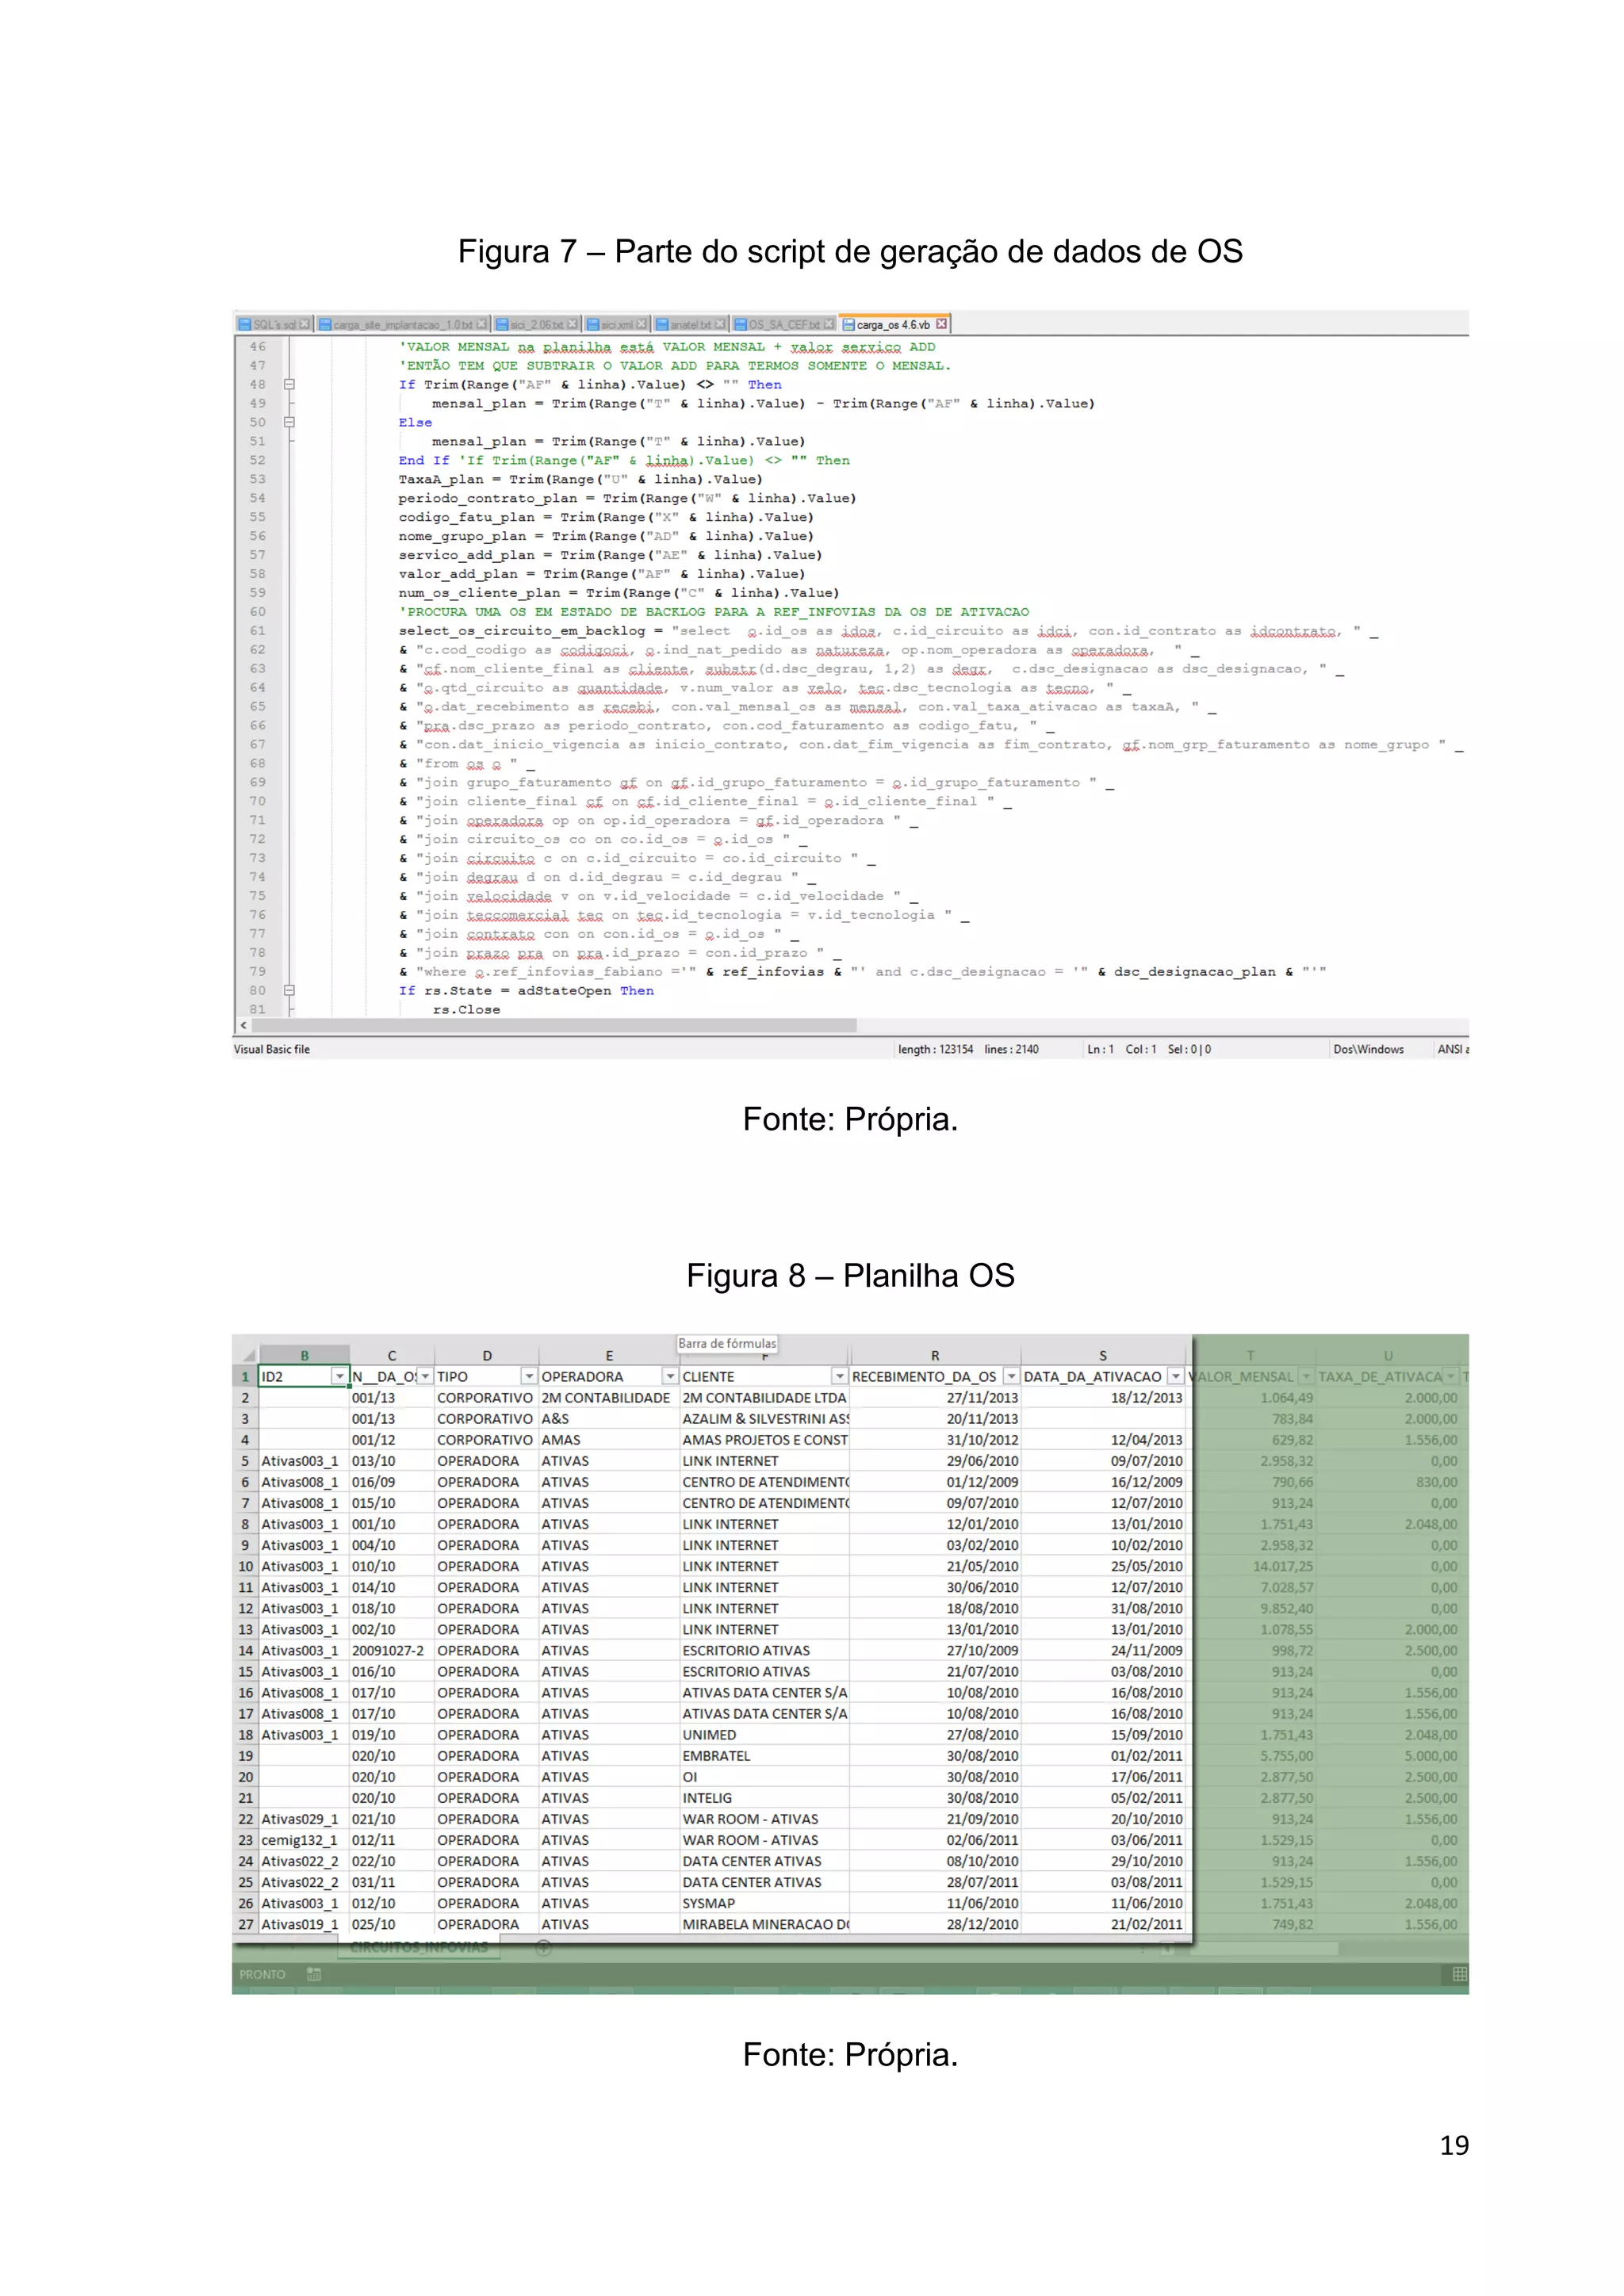The image size is (1624, 2296).
Task: Collapse the If block at line 48
Action: pyautogui.click(x=289, y=384)
